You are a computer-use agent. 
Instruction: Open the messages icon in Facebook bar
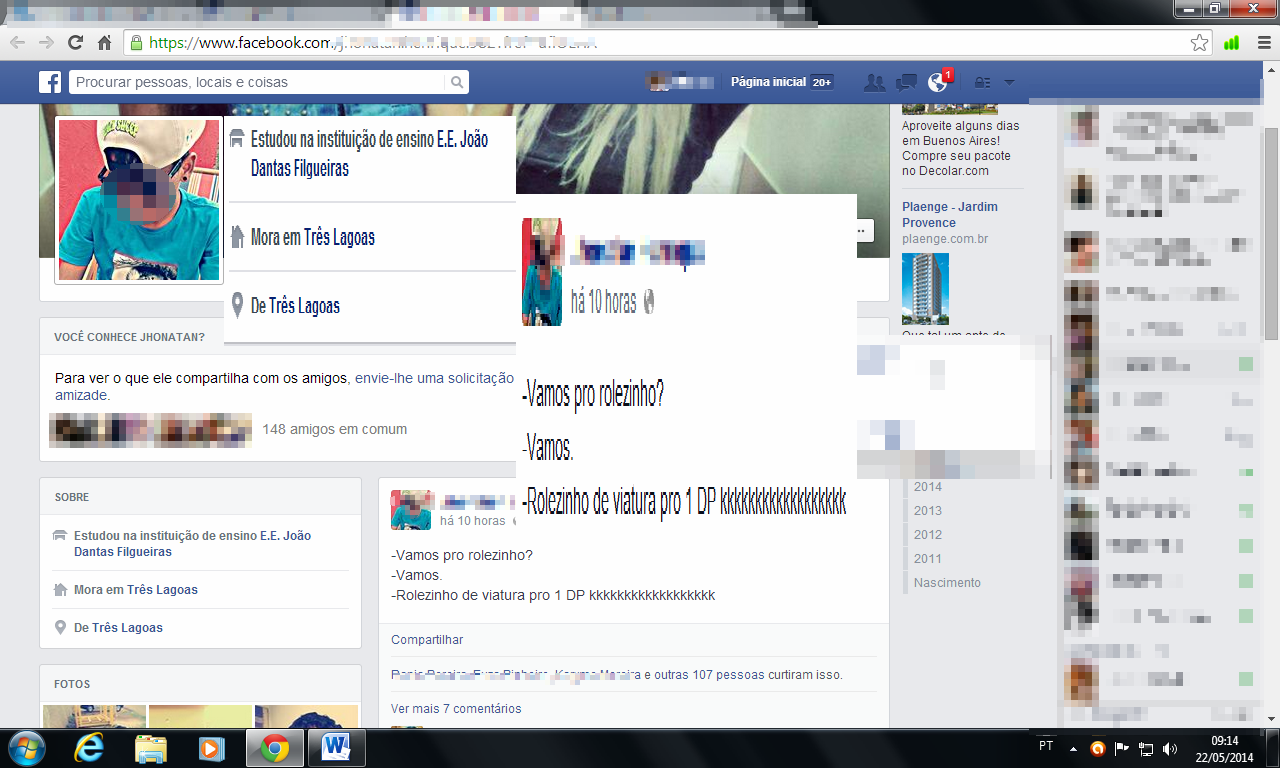pyautogui.click(x=906, y=82)
